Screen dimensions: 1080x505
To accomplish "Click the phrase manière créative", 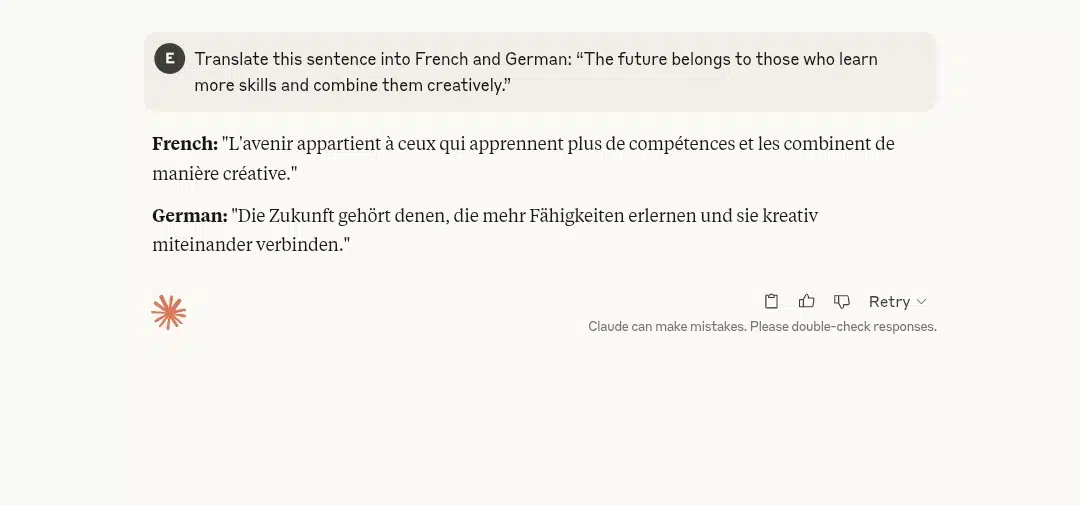I will [x=222, y=174].
